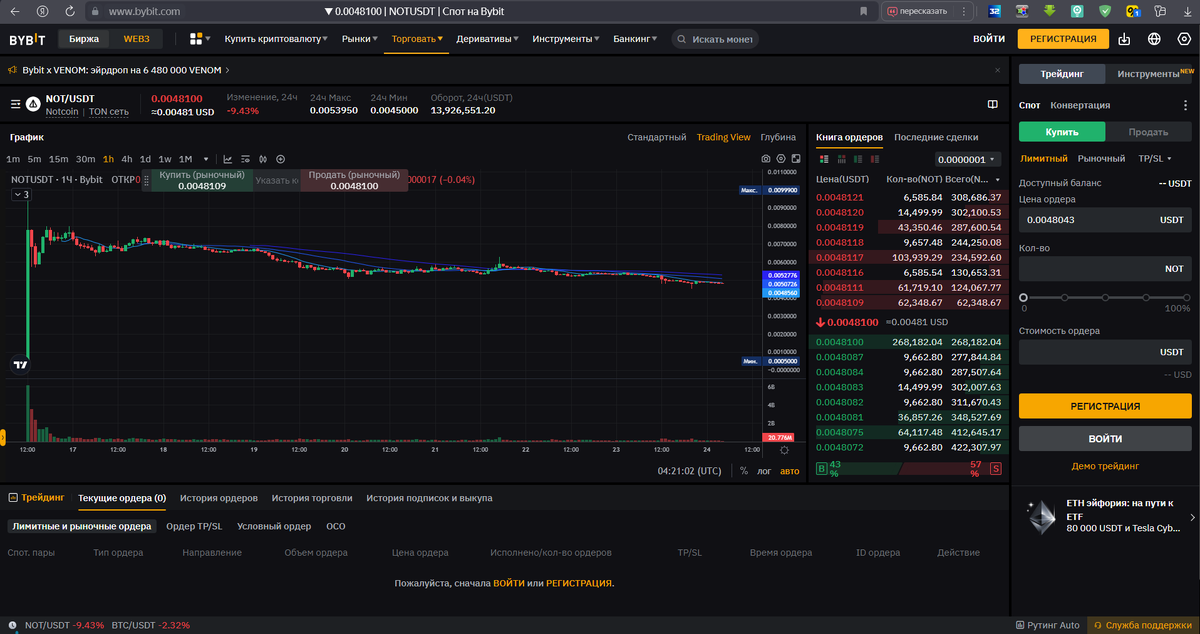The width and height of the screenshot is (1200, 634).
Task: Toggle log scale on chart
Action: click(765, 471)
